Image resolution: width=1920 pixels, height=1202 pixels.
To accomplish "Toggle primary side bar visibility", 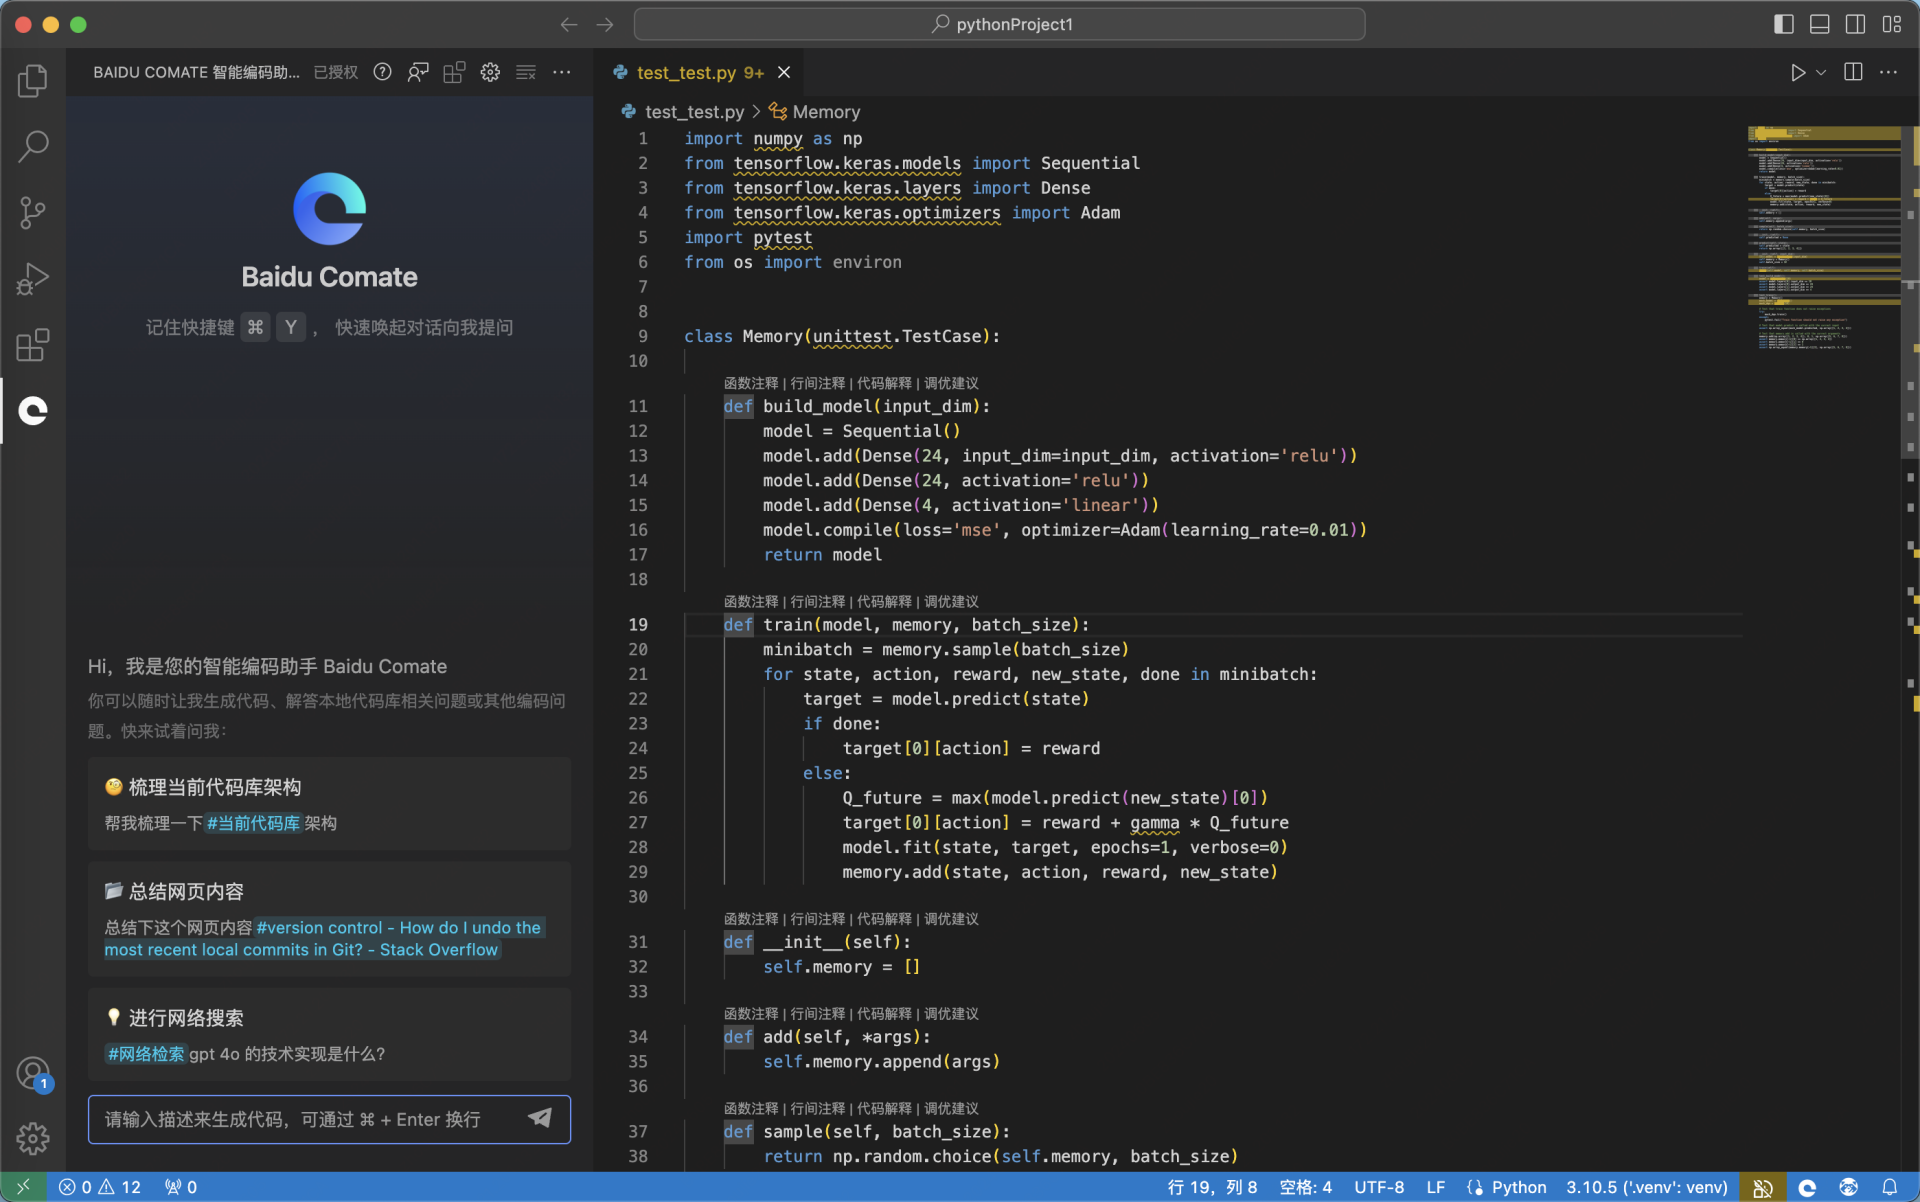I will tap(1784, 24).
